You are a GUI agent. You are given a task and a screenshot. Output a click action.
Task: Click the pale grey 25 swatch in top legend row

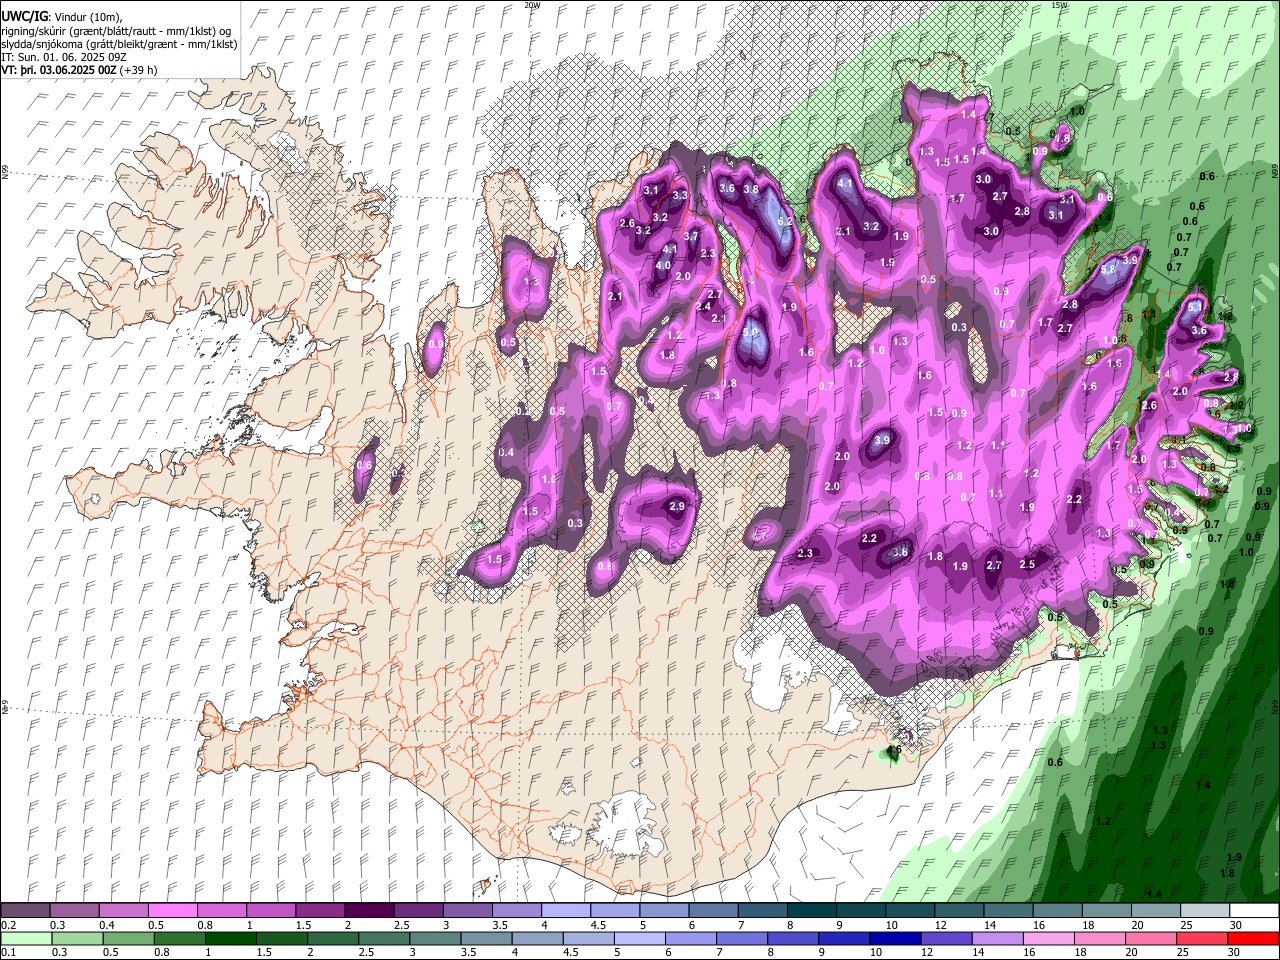[1204, 911]
